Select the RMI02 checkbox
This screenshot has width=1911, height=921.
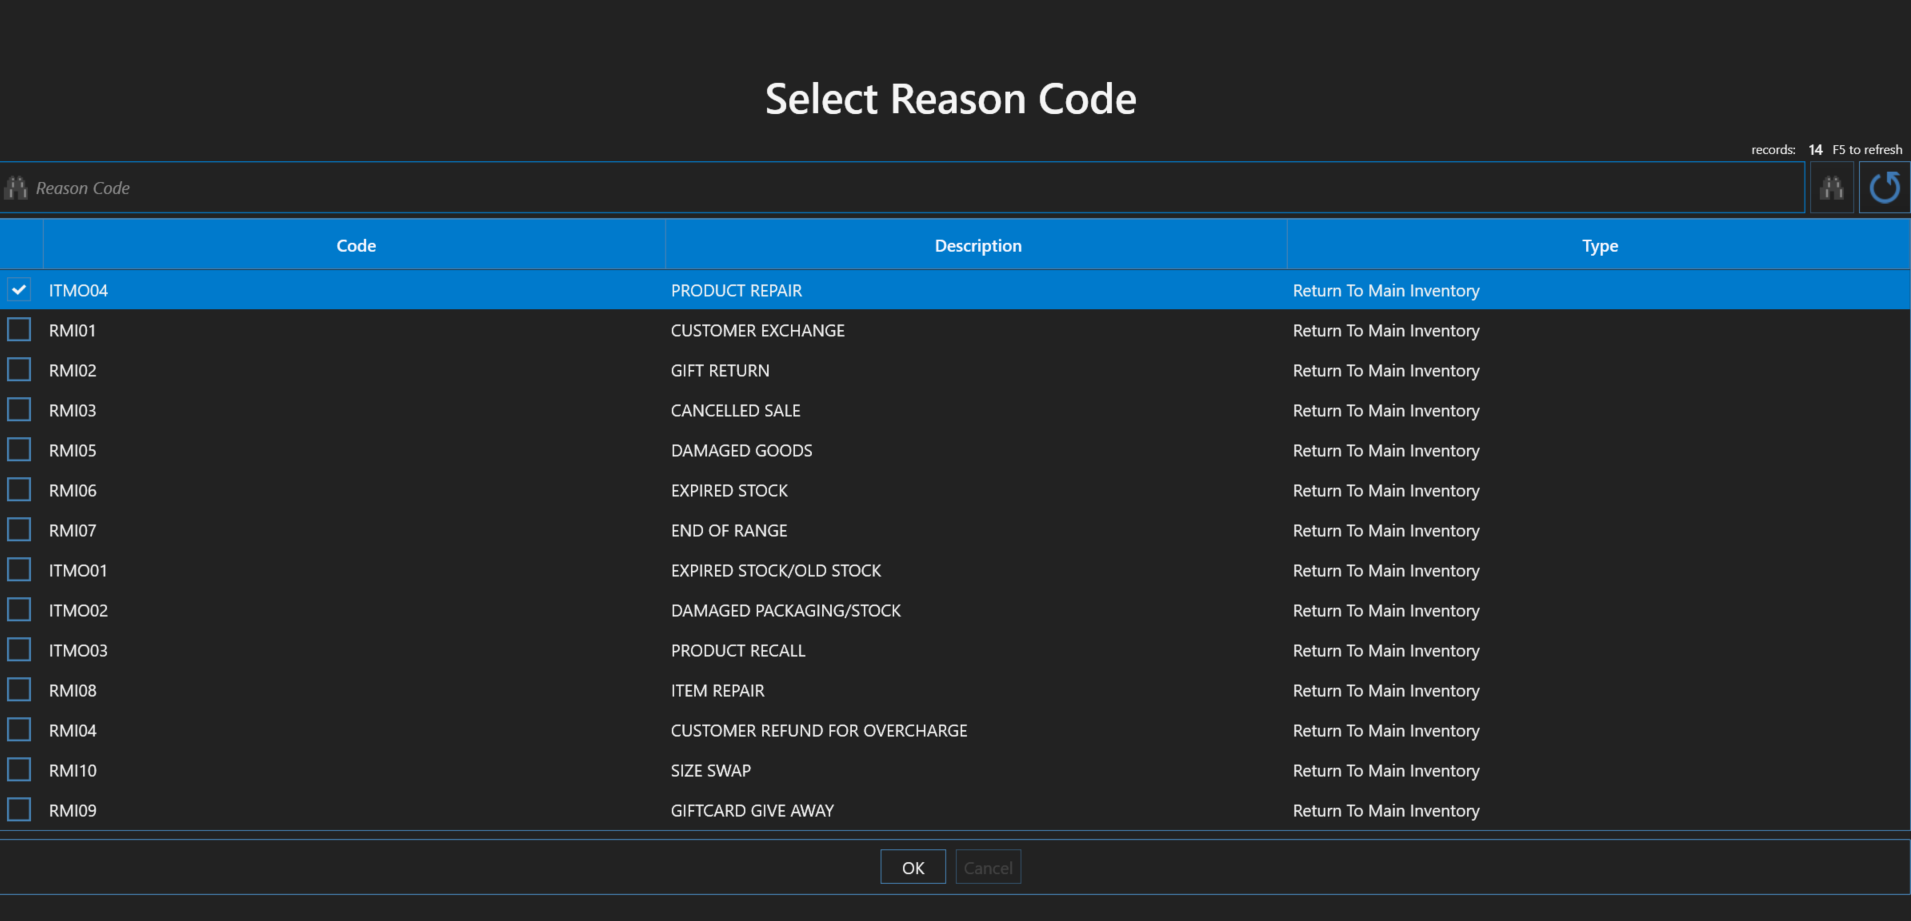19,370
